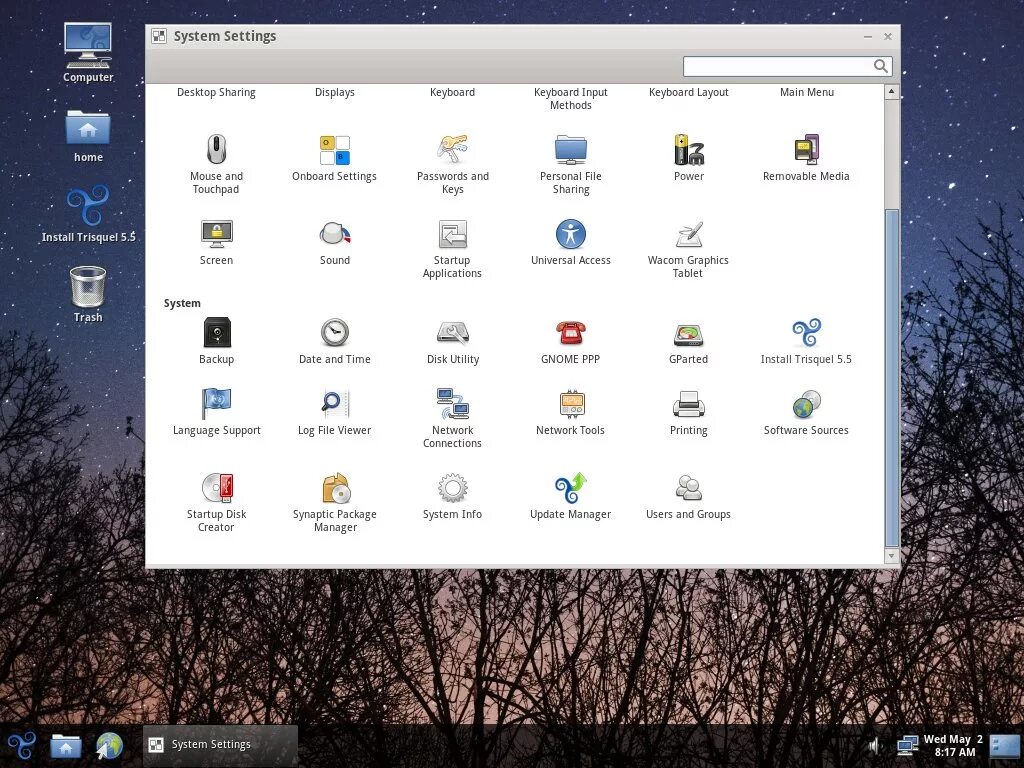1024x768 pixels.
Task: Open the home folder desktop icon
Action: click(88, 136)
